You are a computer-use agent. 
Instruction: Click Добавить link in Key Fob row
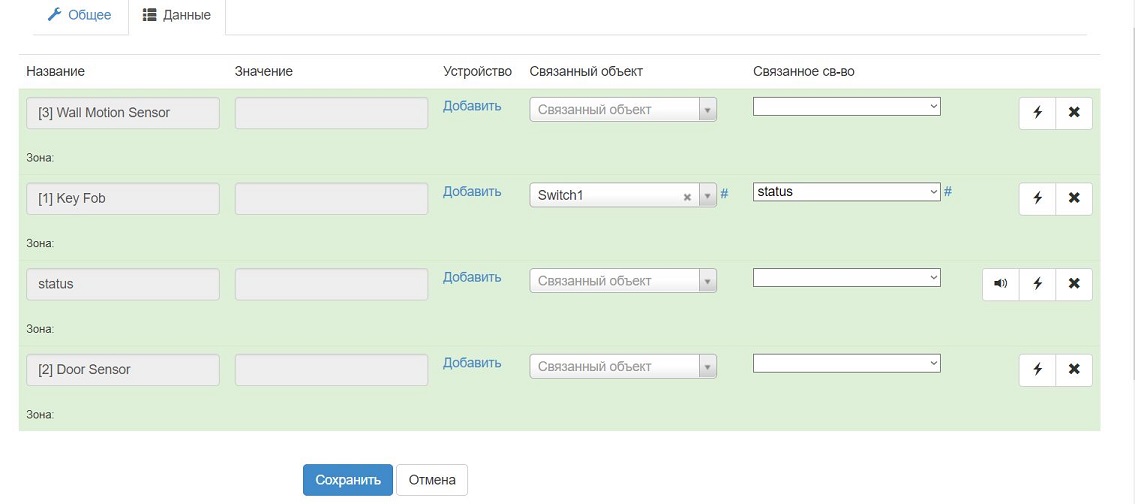(x=472, y=191)
